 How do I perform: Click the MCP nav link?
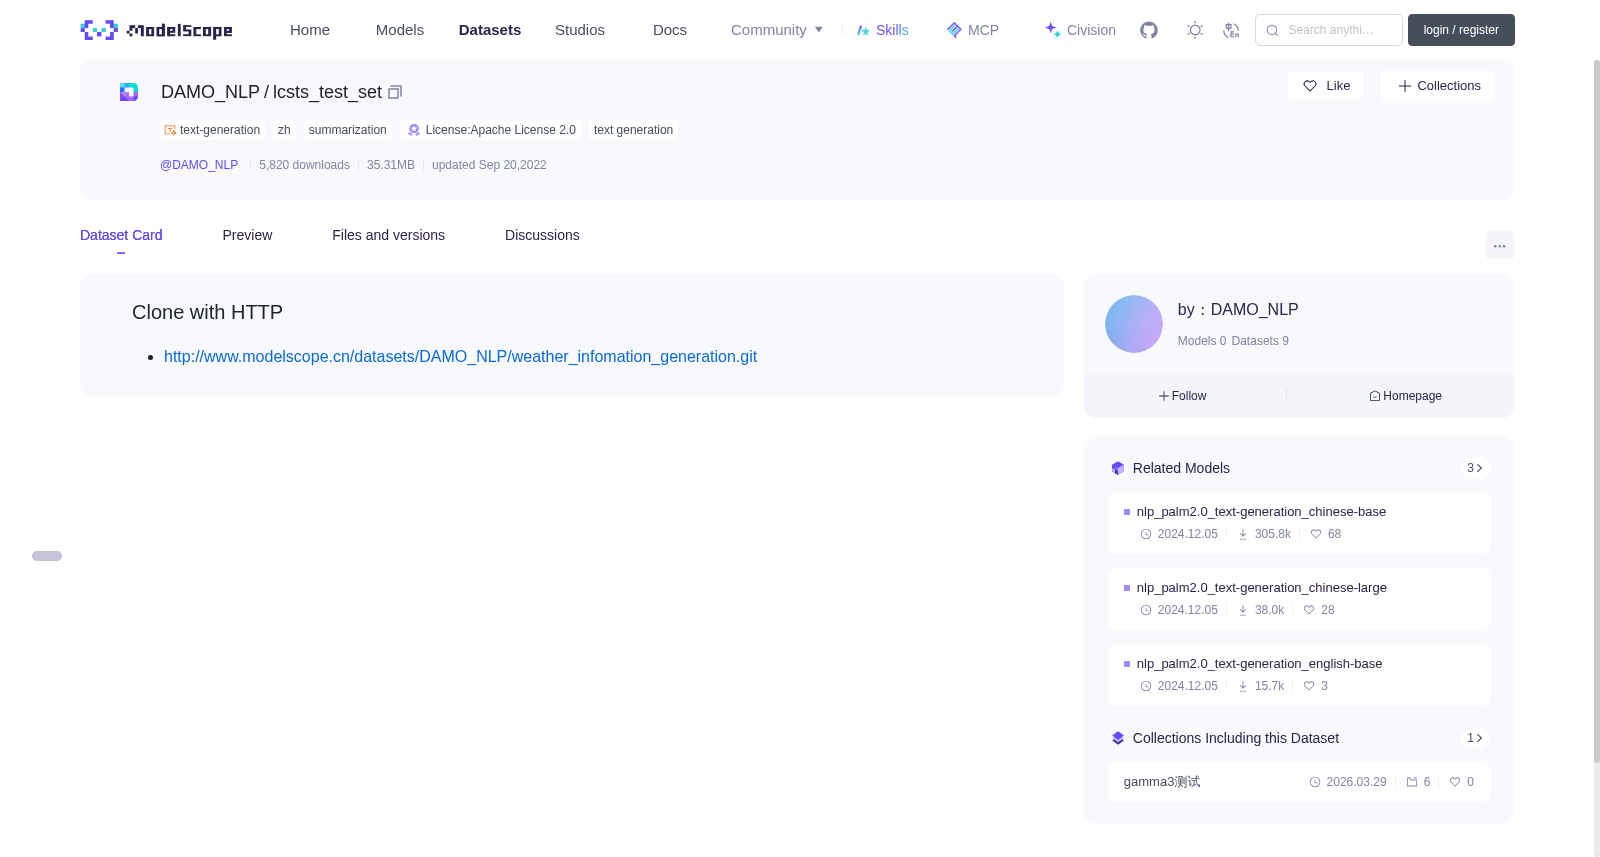pyautogui.click(x=973, y=30)
